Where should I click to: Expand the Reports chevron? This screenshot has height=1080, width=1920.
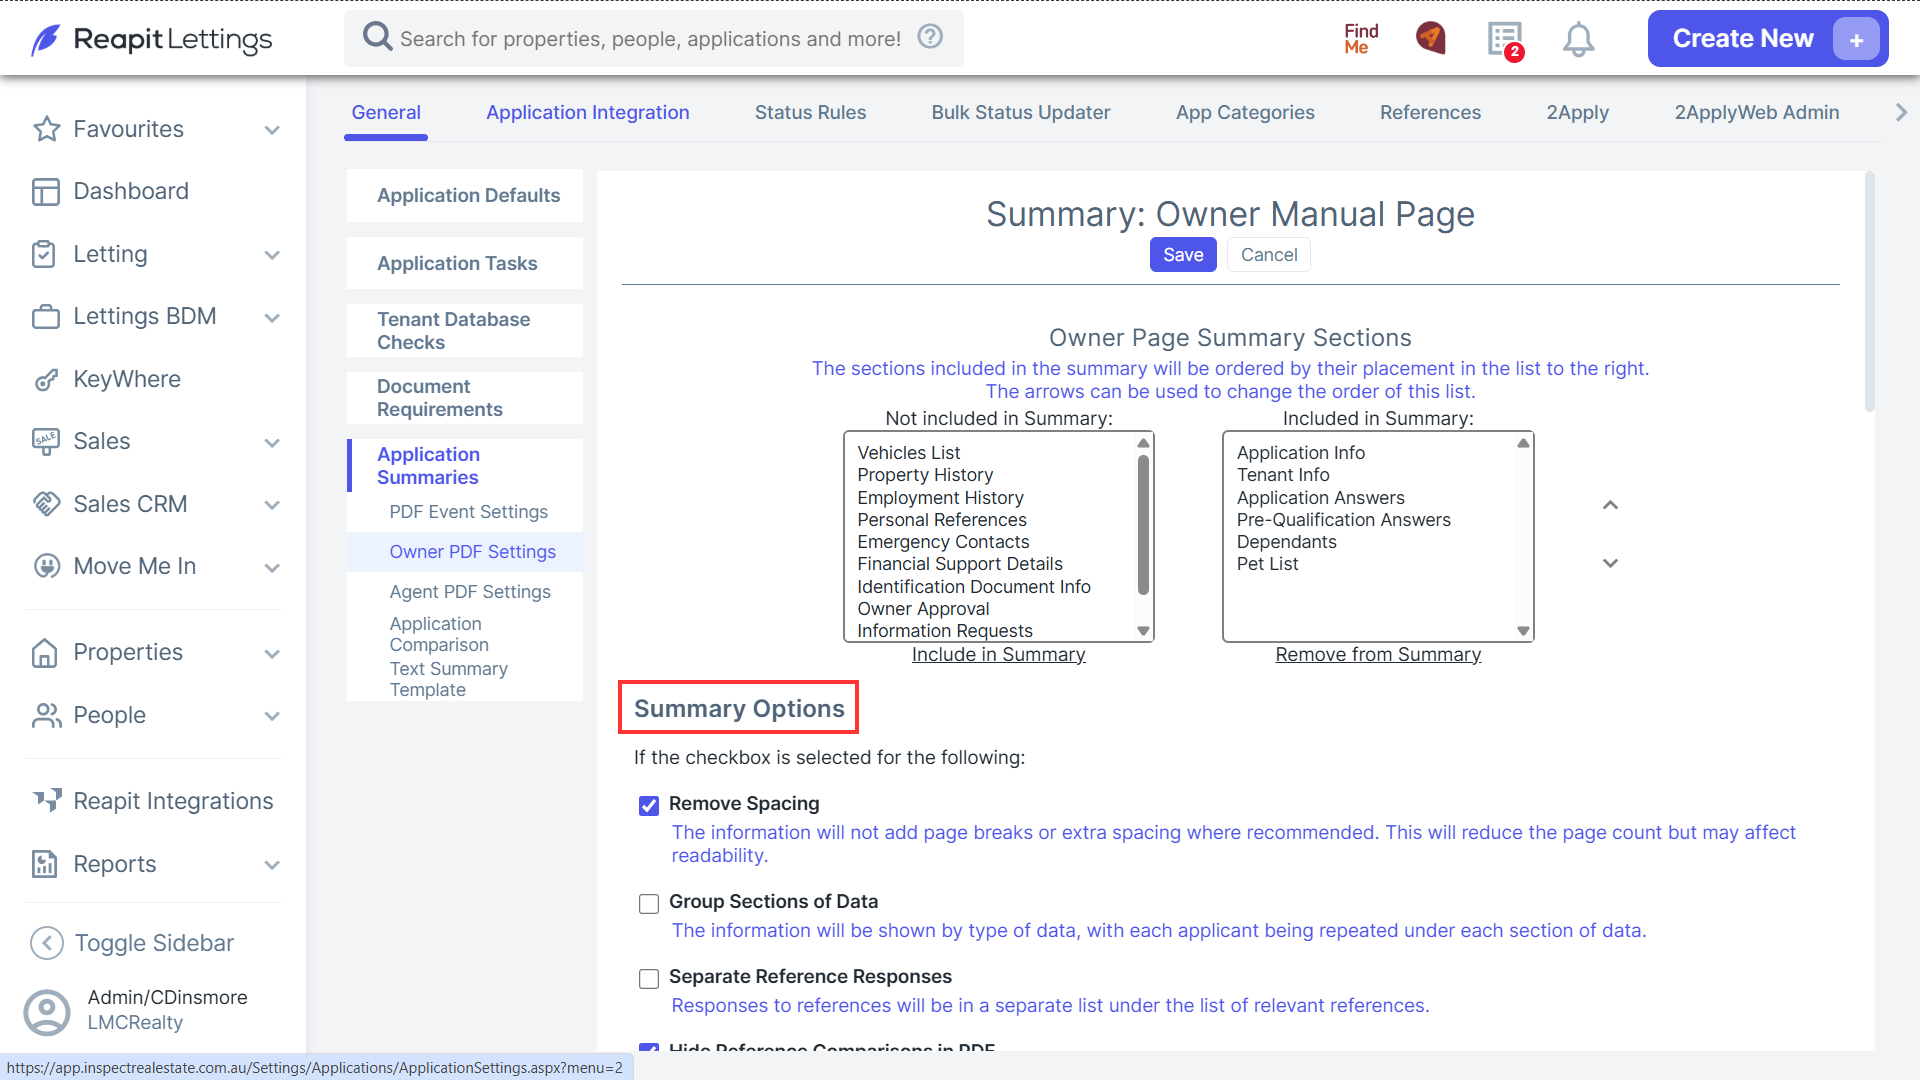pyautogui.click(x=272, y=865)
